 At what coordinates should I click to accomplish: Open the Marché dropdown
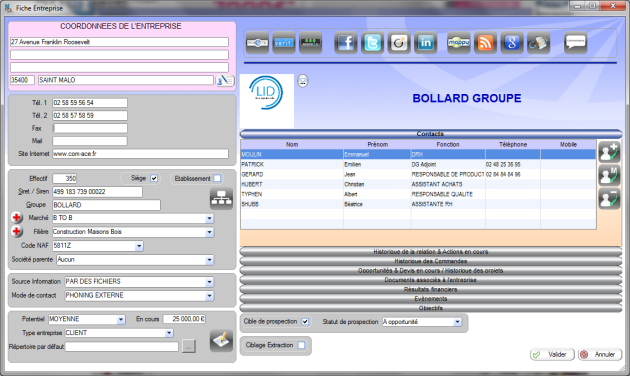tap(209, 218)
